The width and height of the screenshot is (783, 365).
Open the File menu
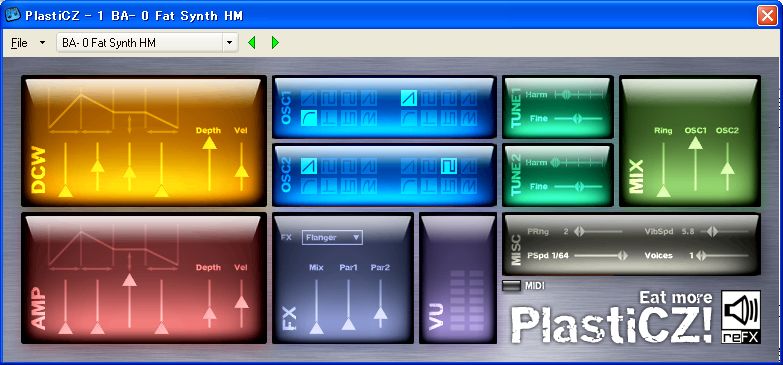(19, 43)
